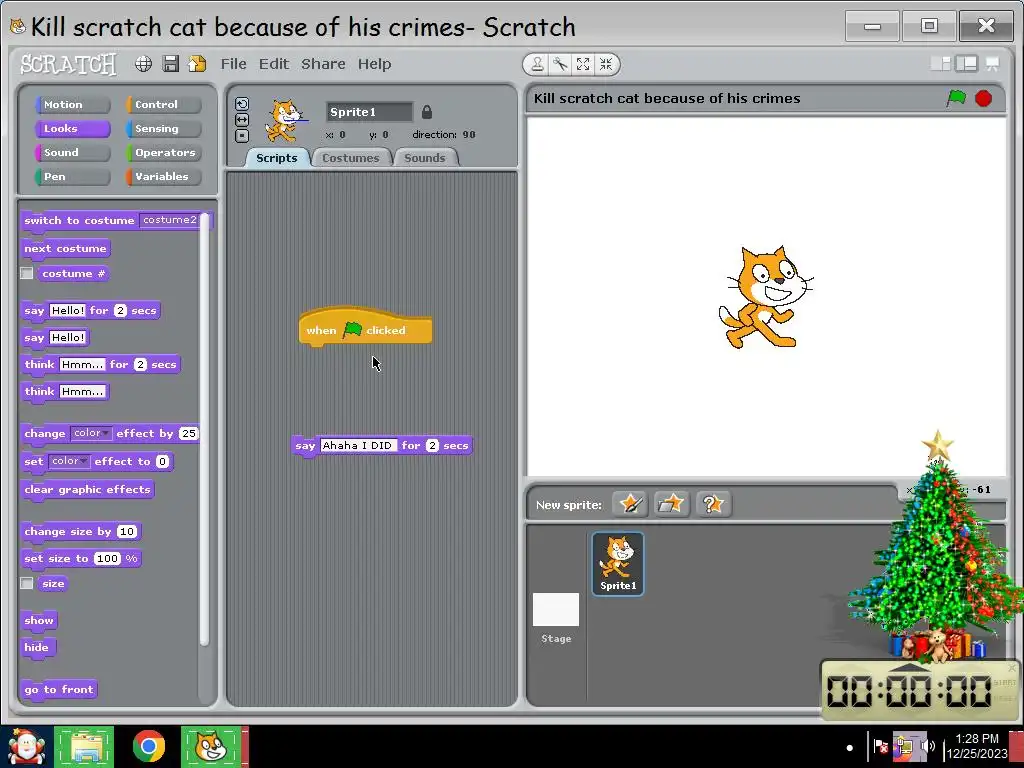The image size is (1024, 768).
Task: Select the Looks block category
Action: pyautogui.click(x=72, y=129)
